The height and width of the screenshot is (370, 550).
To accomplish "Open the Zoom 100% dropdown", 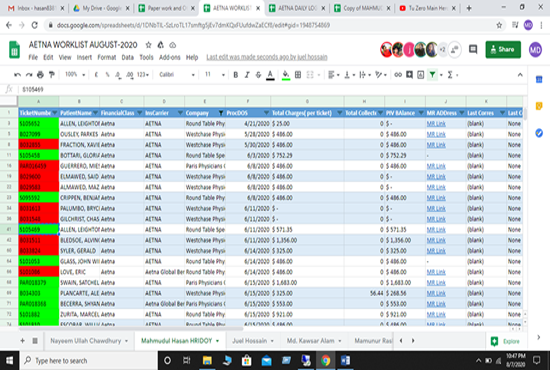I will pyautogui.click(x=75, y=74).
